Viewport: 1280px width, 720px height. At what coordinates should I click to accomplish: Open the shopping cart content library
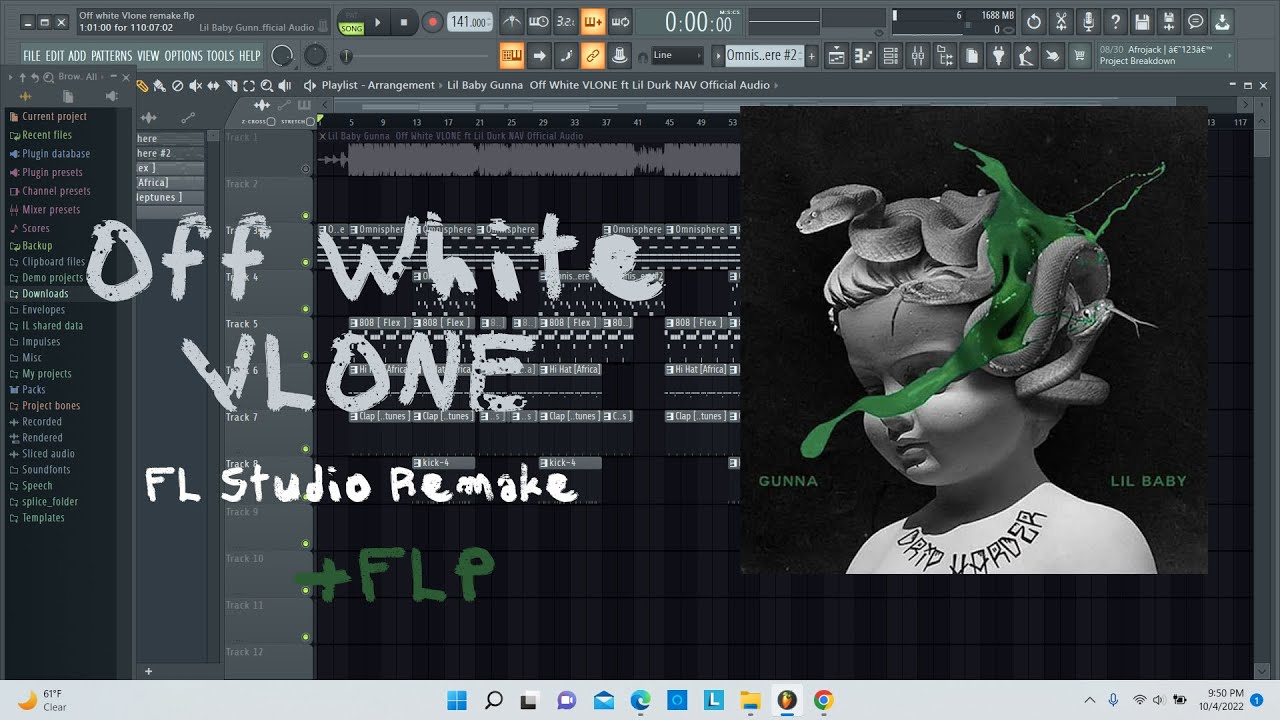[x=1079, y=57]
